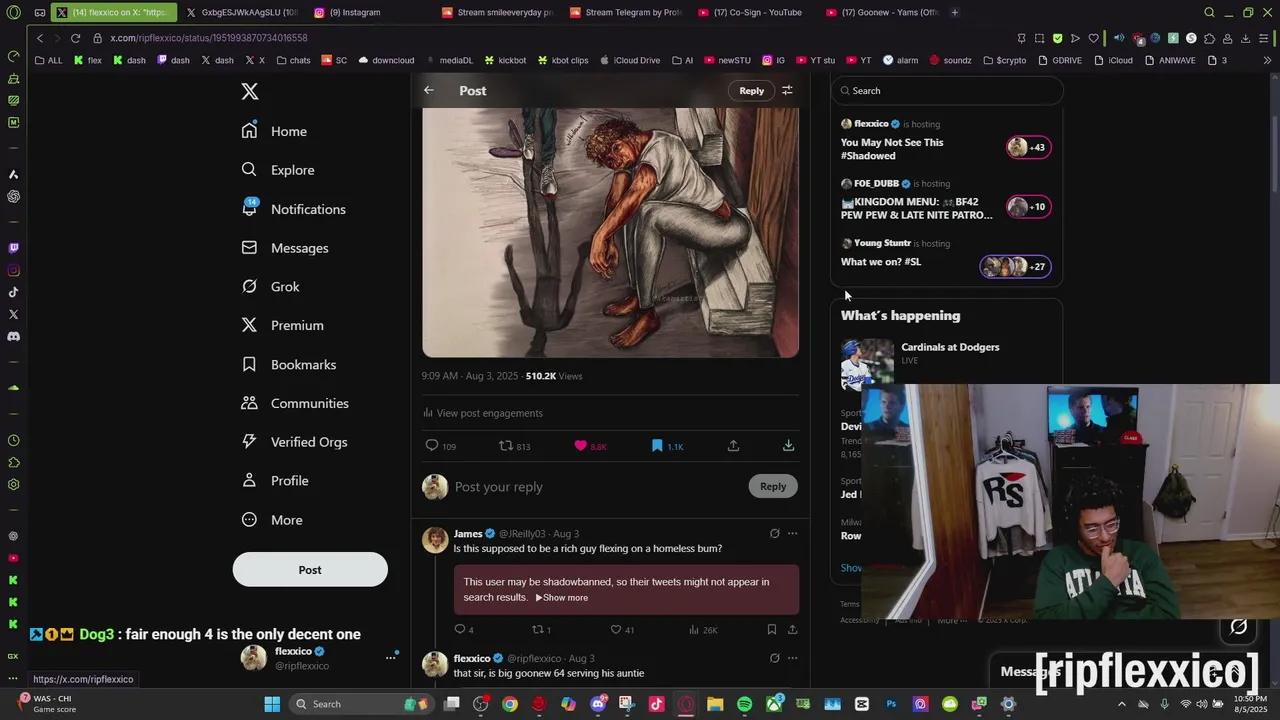1280x720 pixels.
Task: Open Premium in X sidebar
Action: (x=283, y=325)
